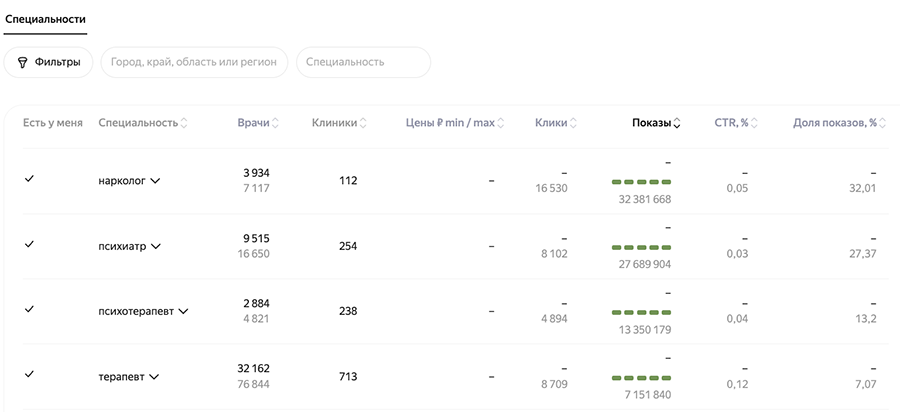Click the Есть у меня column header
This screenshot has height=412, width=900.
click(x=53, y=123)
